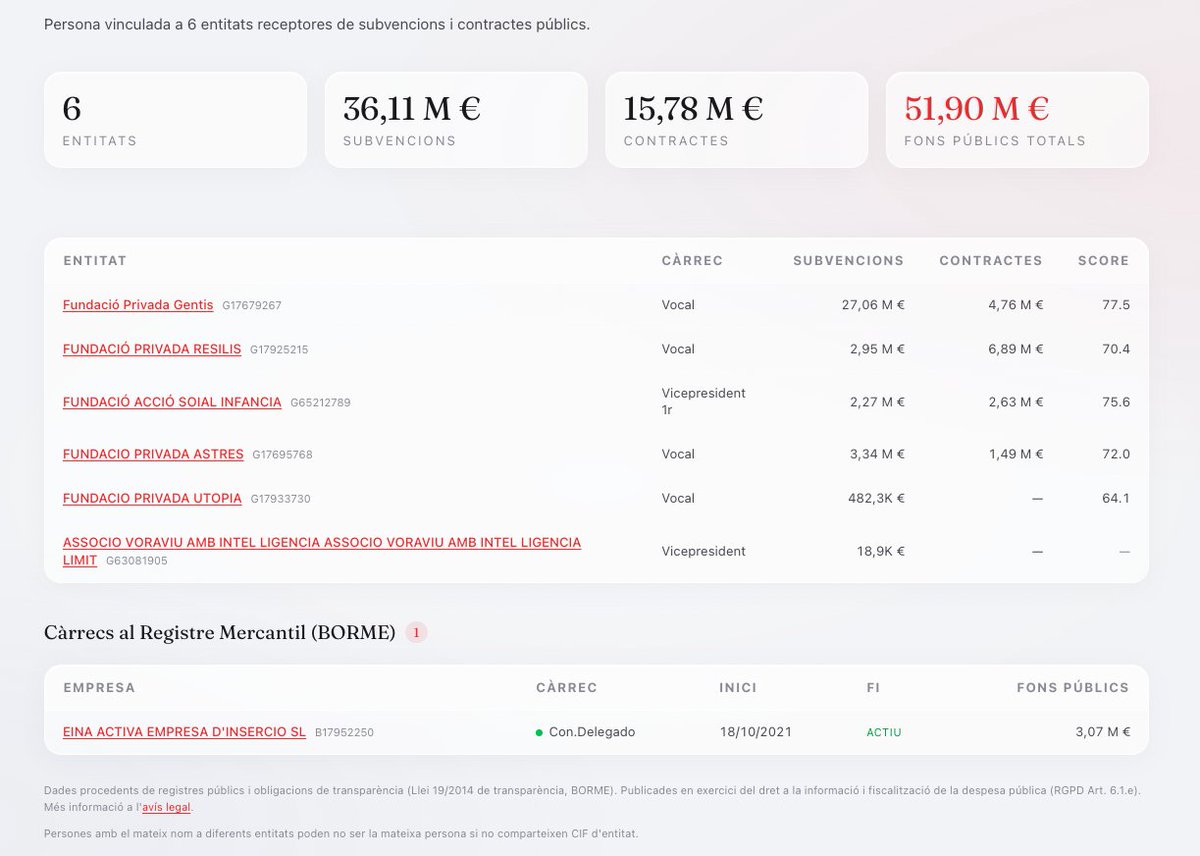The height and width of the screenshot is (856, 1200).
Task: Click the CIF code B17952250
Action: click(x=344, y=733)
